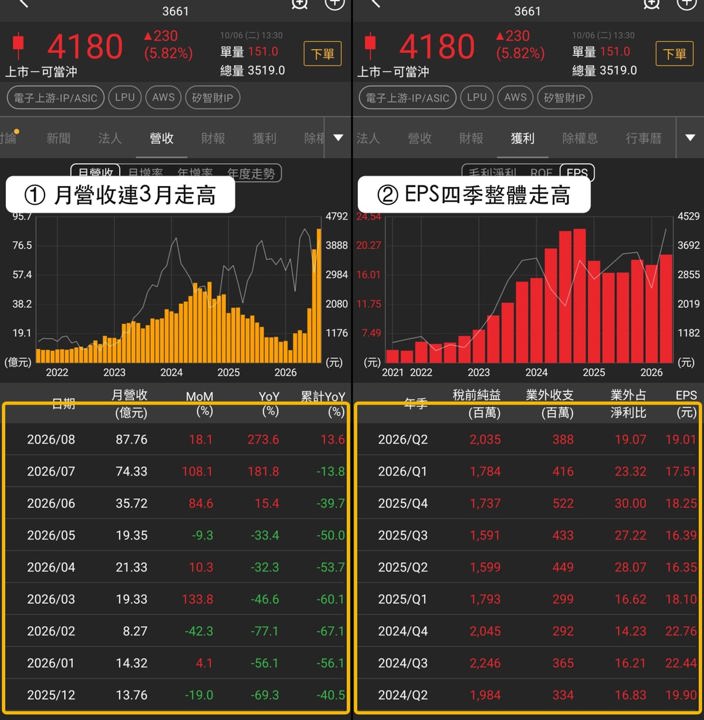
Task: Switch to 財報 tab in left panel
Action: coord(213,138)
